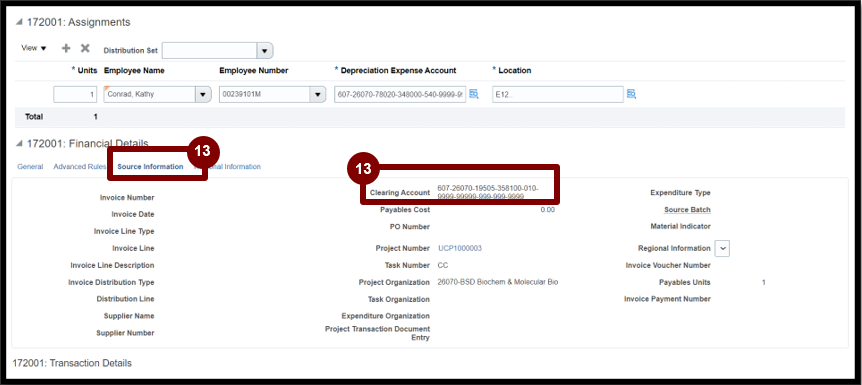The height and width of the screenshot is (385, 862).
Task: Open the View menu dropdown
Action: click(34, 48)
